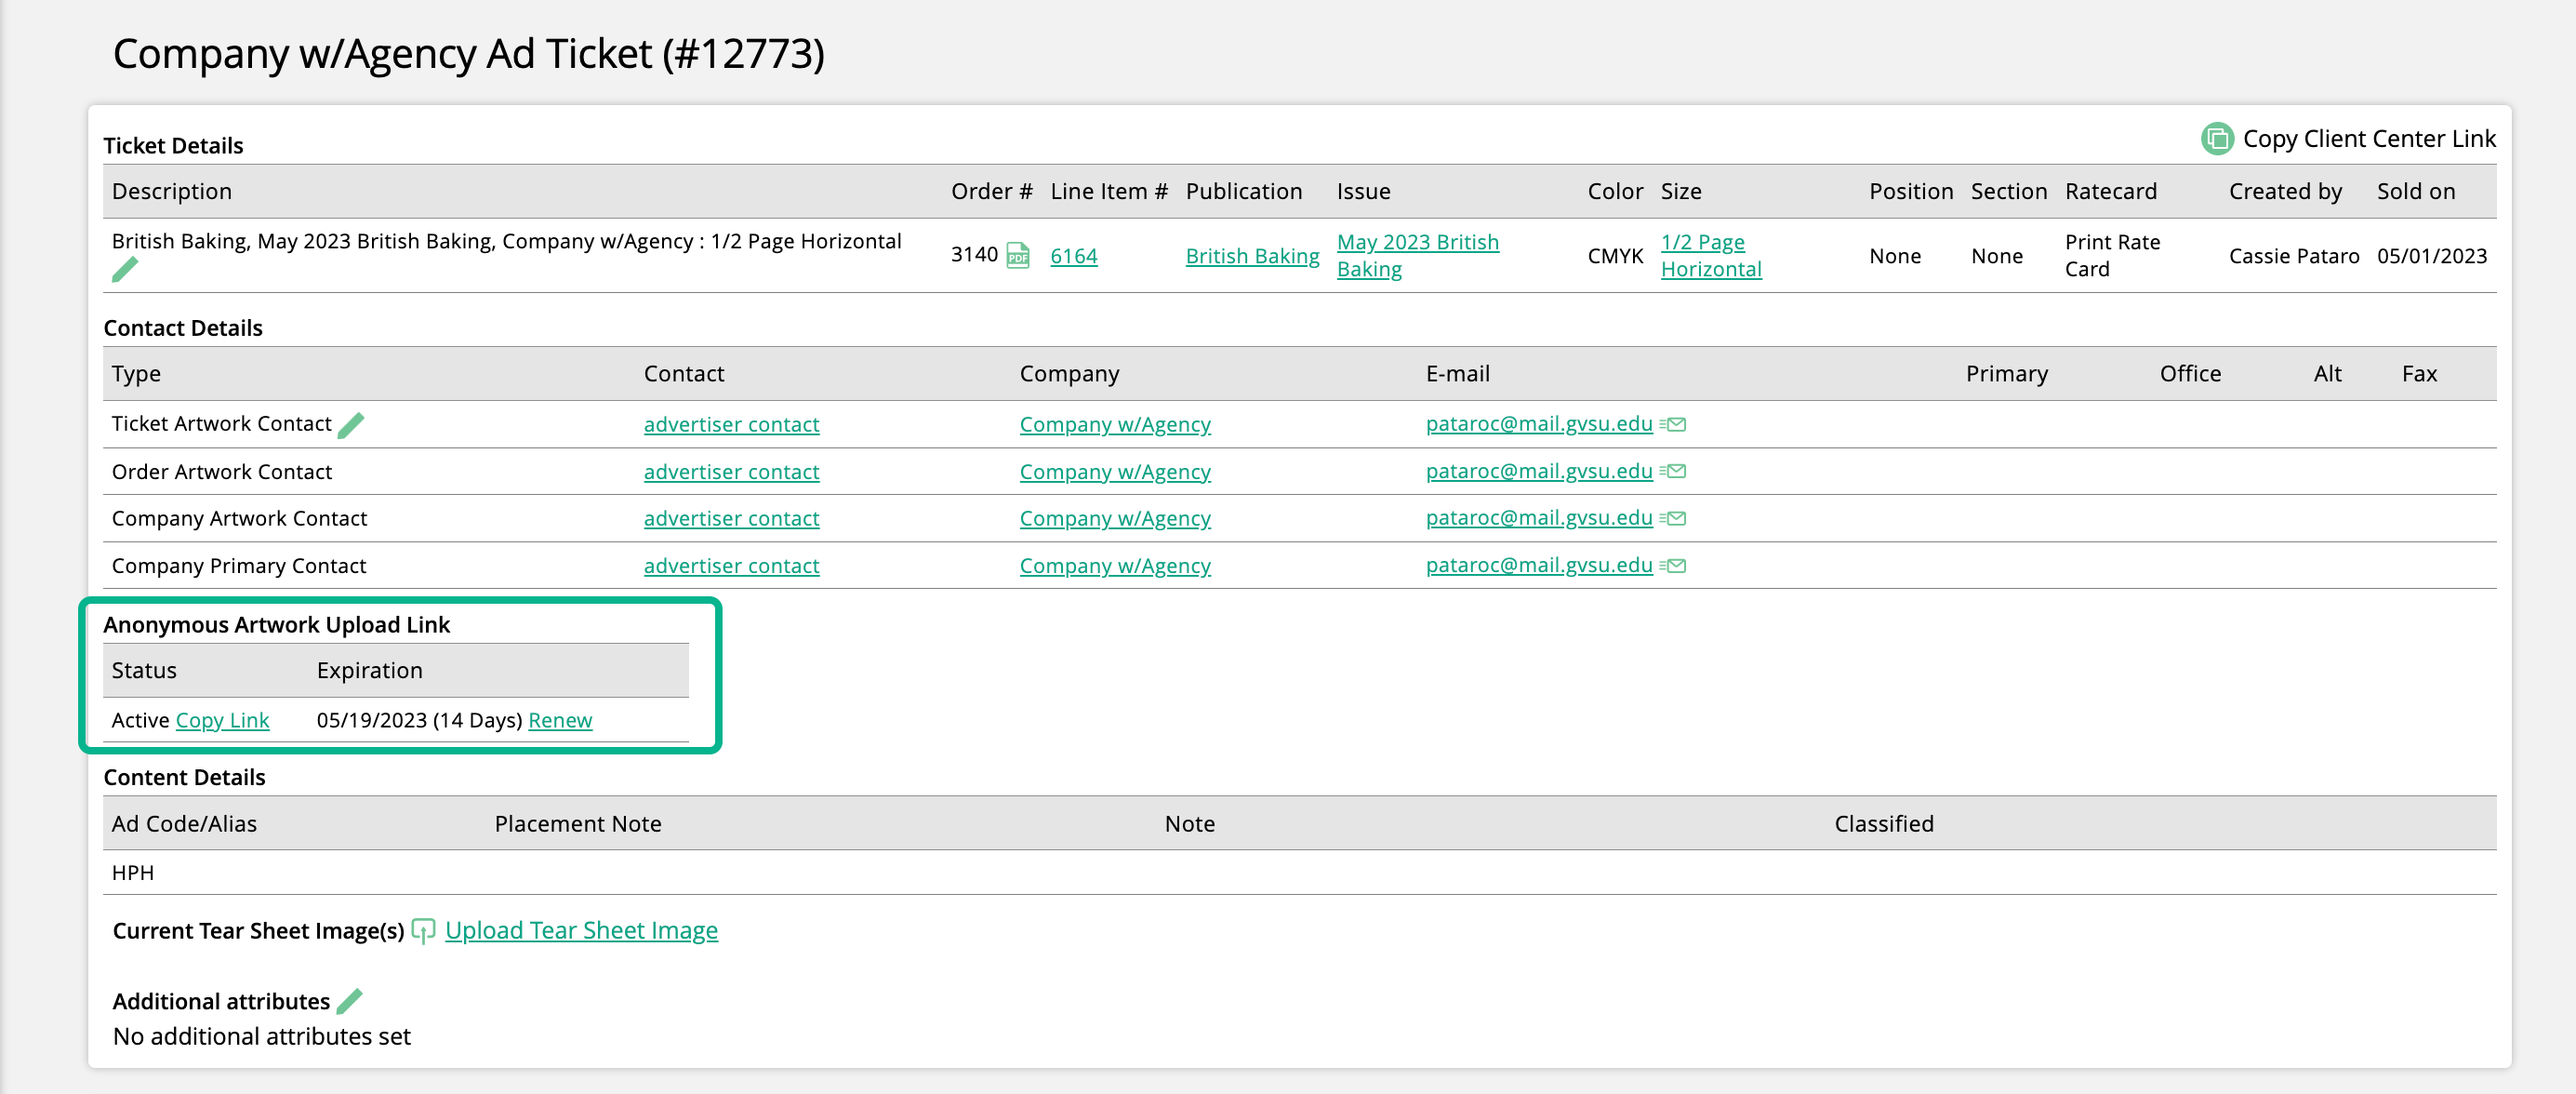The height and width of the screenshot is (1094, 2576).
Task: Renew the anonymous artwork upload link
Action: (559, 719)
